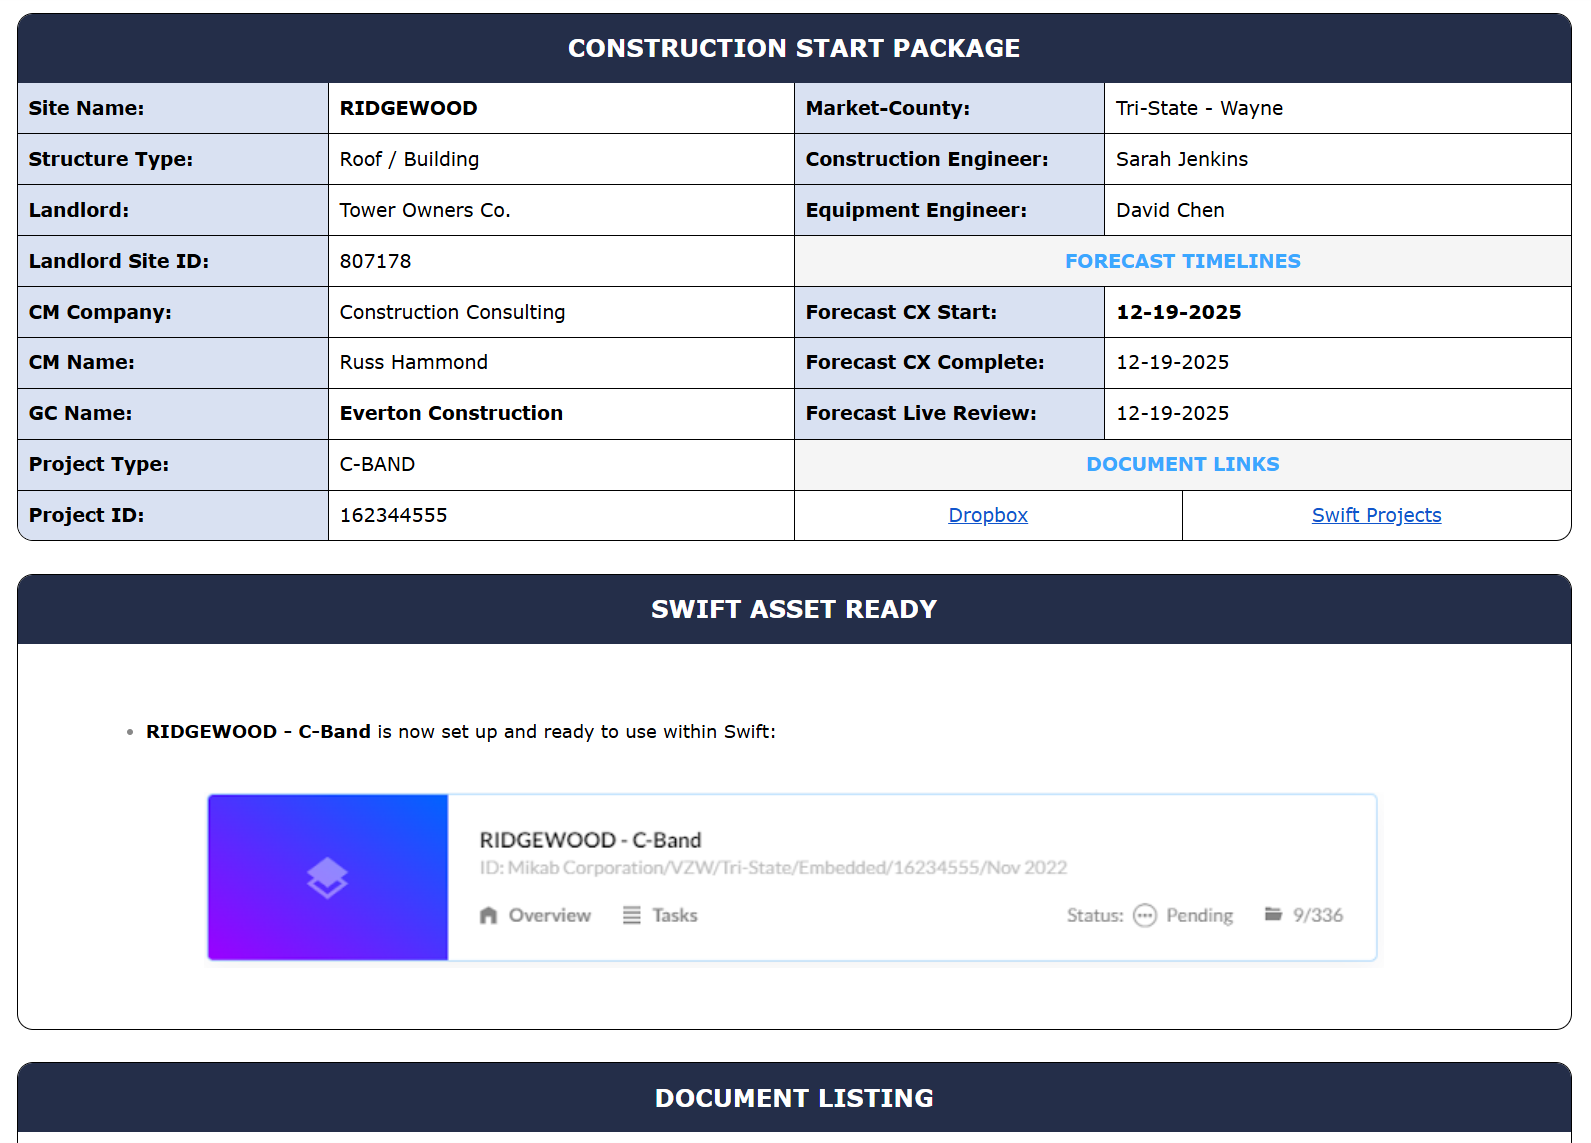Click the CONSTRUCTION START PACKAGE header

tap(794, 48)
